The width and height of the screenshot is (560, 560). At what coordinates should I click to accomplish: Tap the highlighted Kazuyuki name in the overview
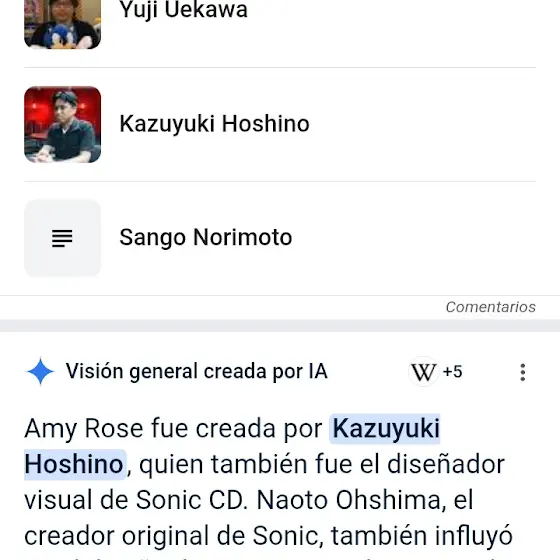(x=385, y=428)
